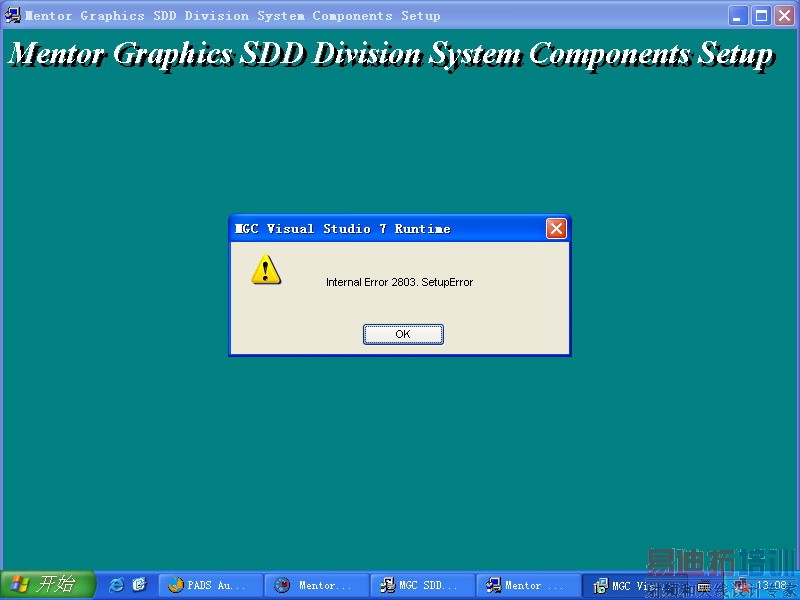Switch to the red-icon Mentor... taskbar button
This screenshot has width=800, height=600.
317,585
